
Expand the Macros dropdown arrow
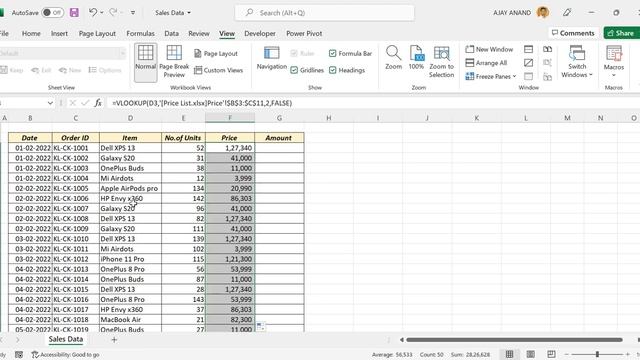coord(613,75)
